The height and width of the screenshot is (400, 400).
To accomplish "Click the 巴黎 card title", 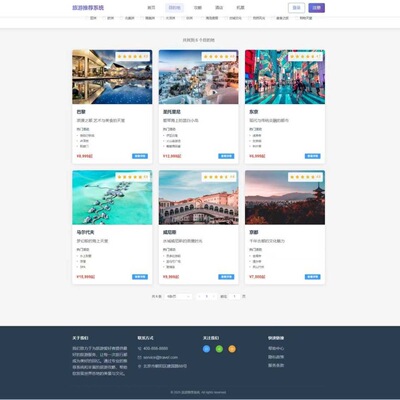I will [81, 112].
